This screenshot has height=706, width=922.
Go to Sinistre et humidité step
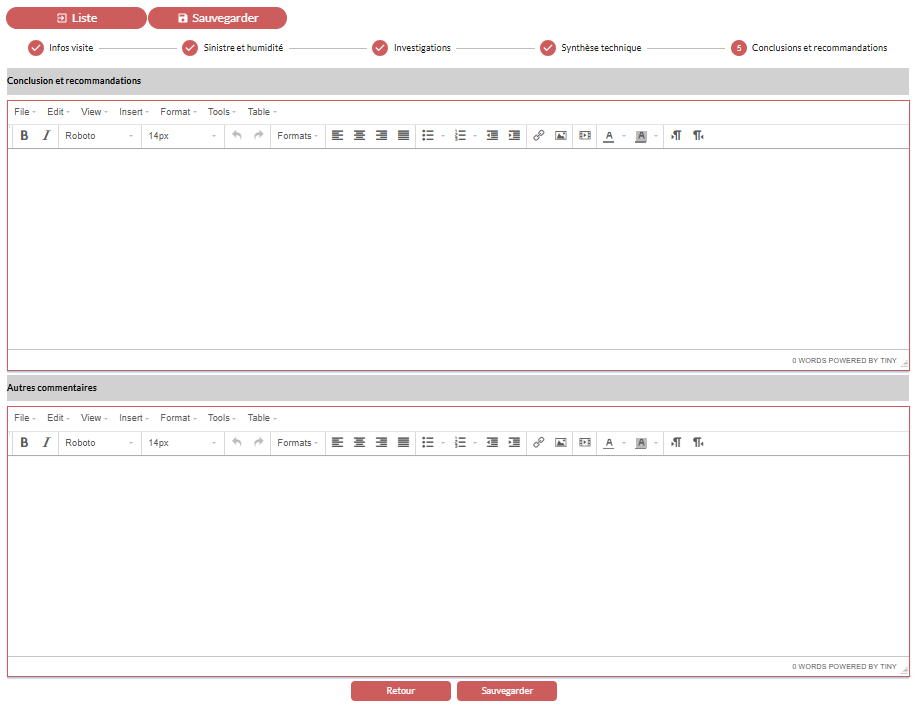(233, 48)
